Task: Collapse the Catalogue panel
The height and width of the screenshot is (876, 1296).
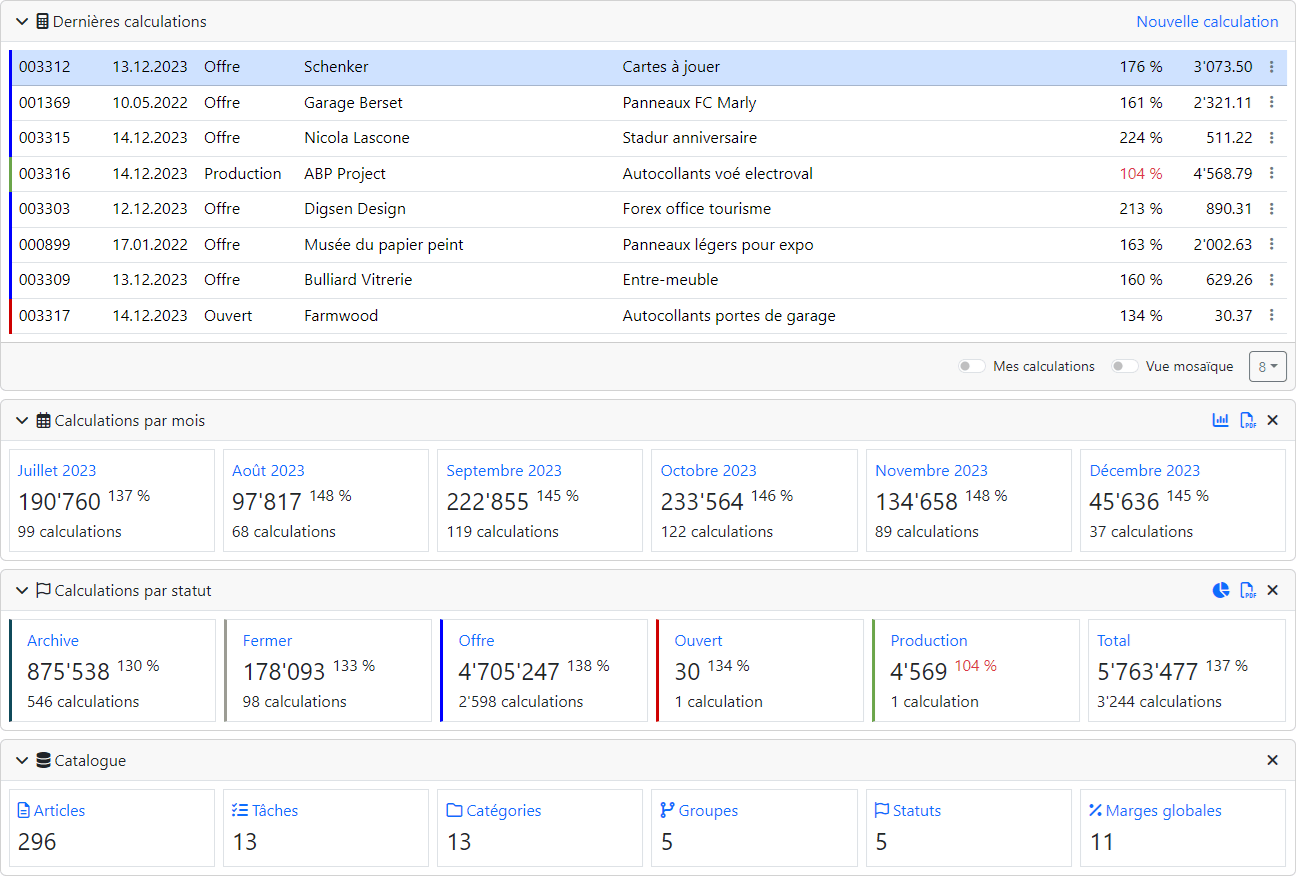Action: coord(22,761)
